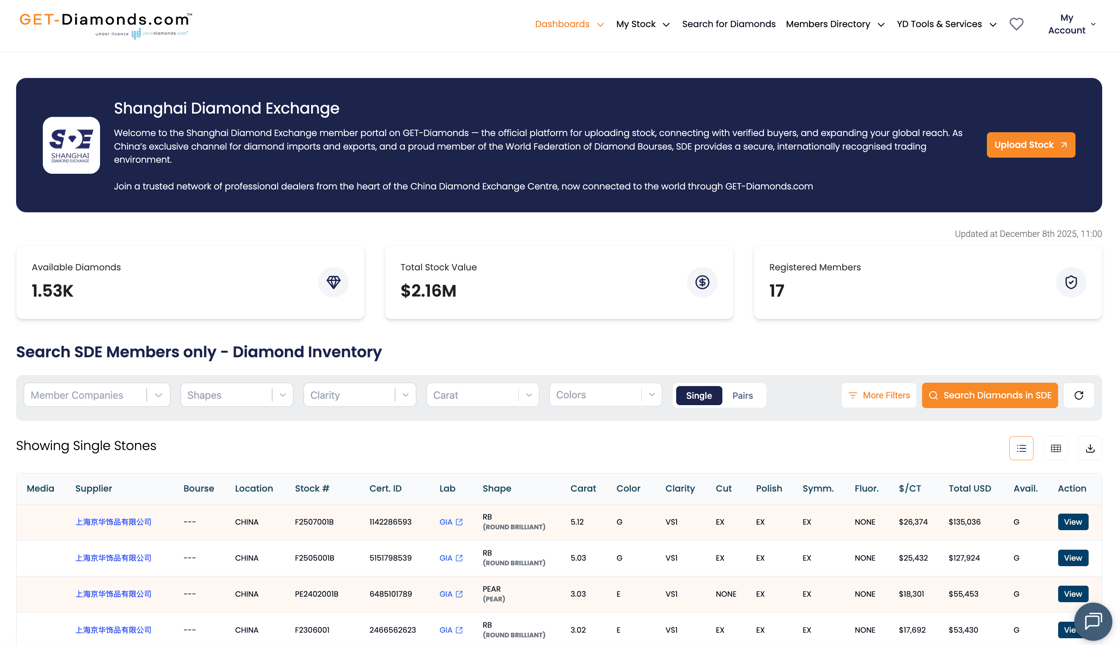Select the Single stones toggle
1120x645 pixels.
pyautogui.click(x=698, y=395)
